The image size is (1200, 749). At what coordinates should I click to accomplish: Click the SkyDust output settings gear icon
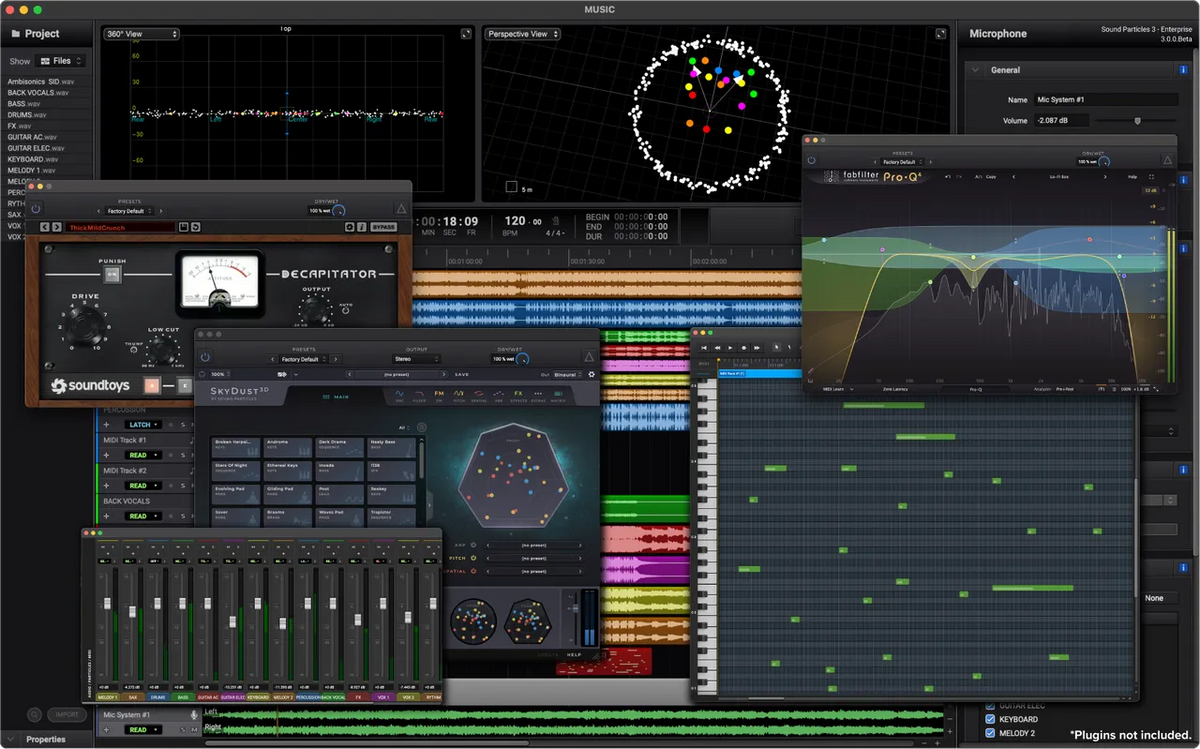(593, 373)
